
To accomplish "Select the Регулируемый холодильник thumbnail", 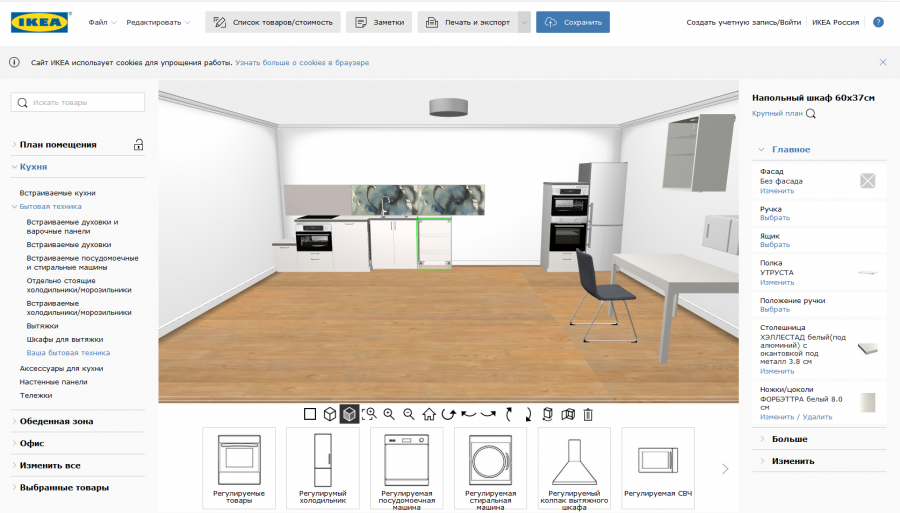I will pos(323,467).
